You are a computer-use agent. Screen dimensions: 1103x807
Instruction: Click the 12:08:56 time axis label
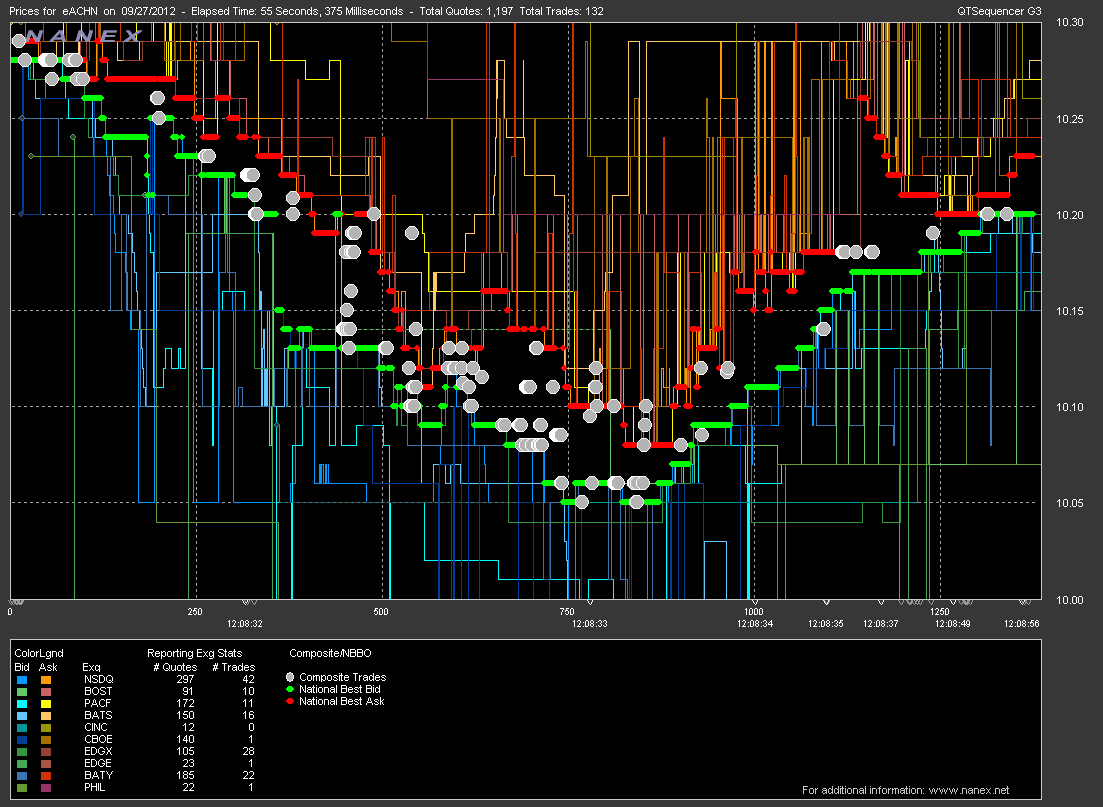tap(1021, 623)
